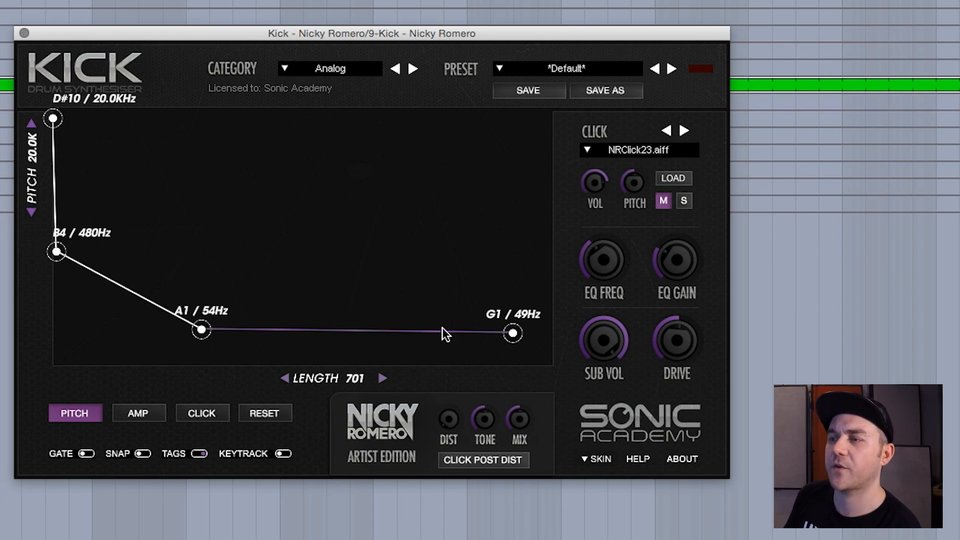Click the RESET button
960x540 pixels.
pyautogui.click(x=264, y=413)
